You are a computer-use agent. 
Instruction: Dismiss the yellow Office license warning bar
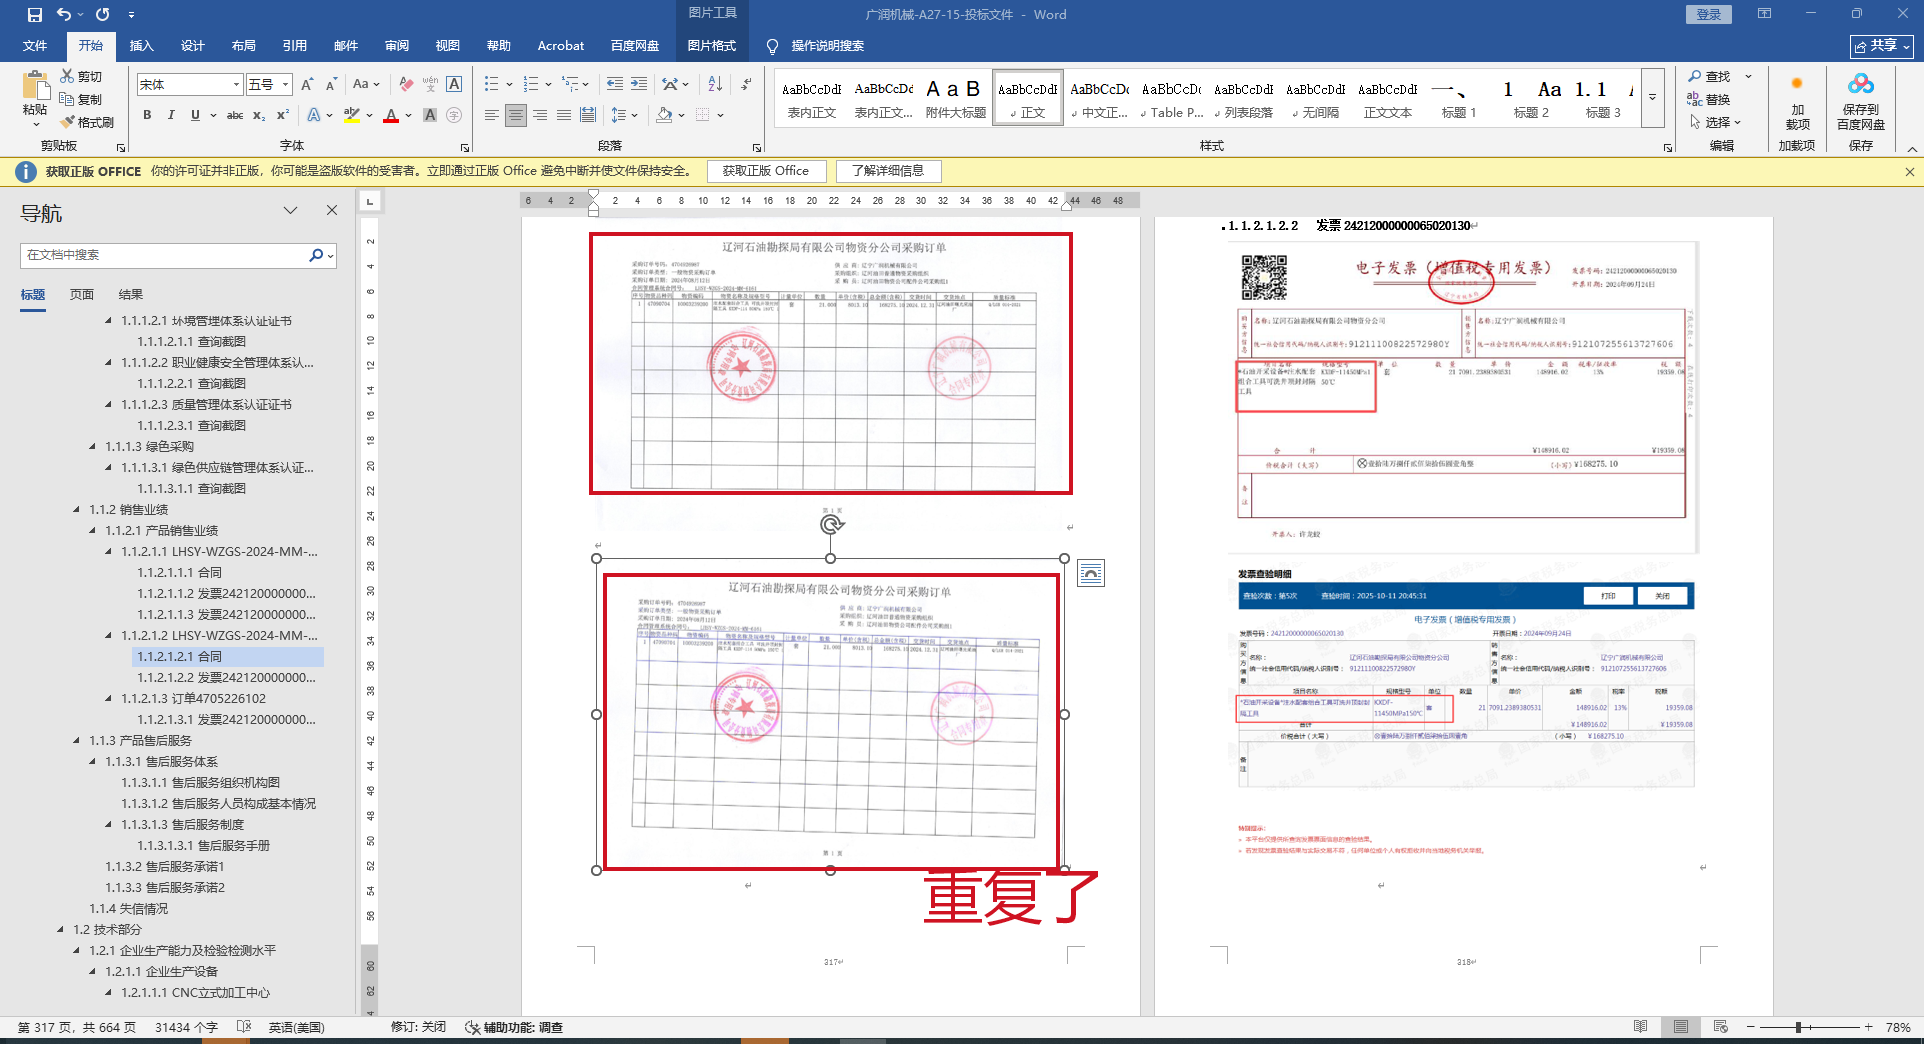(1910, 172)
